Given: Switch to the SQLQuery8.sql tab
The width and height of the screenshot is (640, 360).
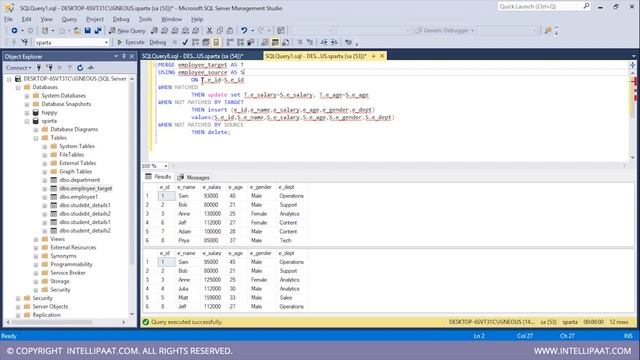Looking at the screenshot, I should [x=193, y=56].
